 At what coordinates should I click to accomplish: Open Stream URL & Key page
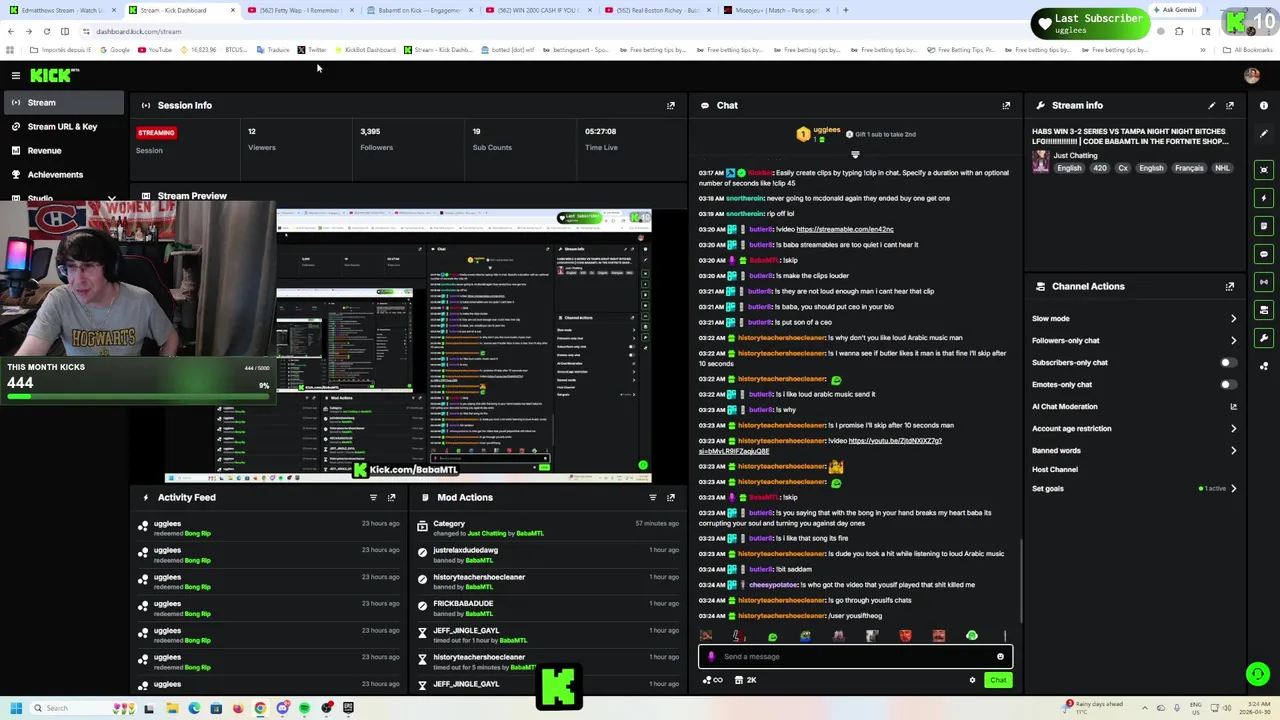click(62, 127)
